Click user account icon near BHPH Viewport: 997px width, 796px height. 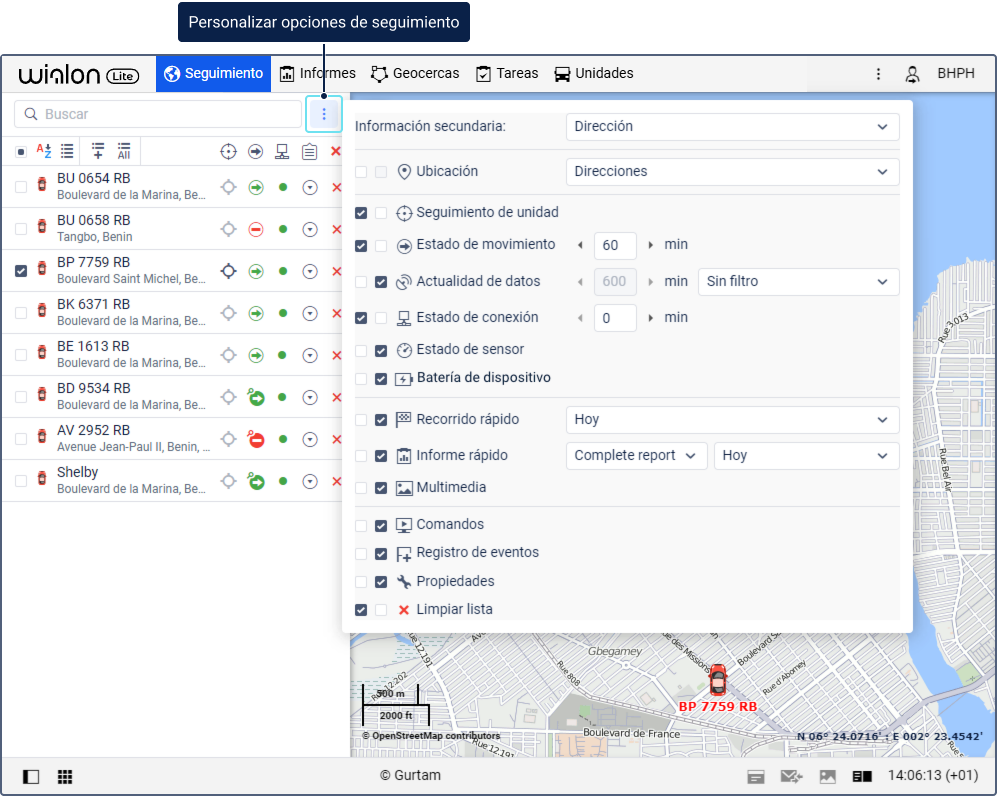(x=912, y=74)
